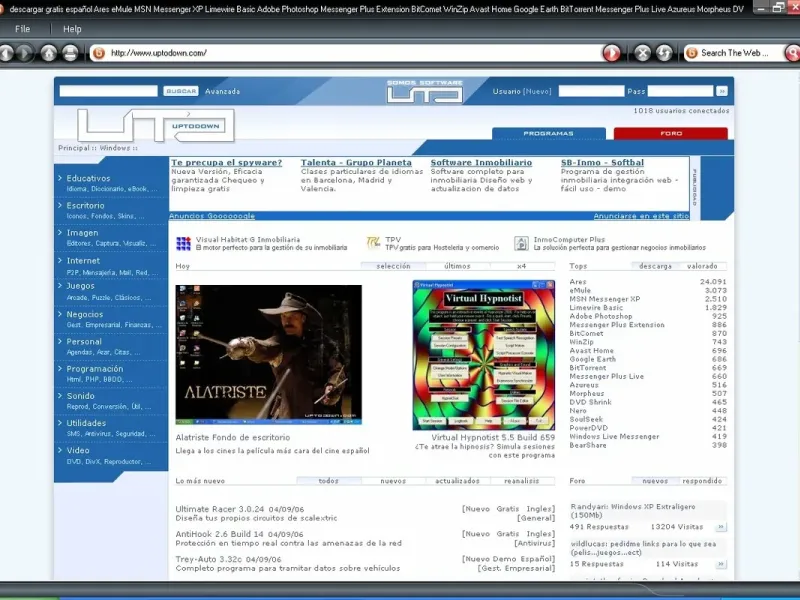The image size is (800, 600).
Task: Open the Alatriste wallpaper thumbnail
Action: click(268, 355)
